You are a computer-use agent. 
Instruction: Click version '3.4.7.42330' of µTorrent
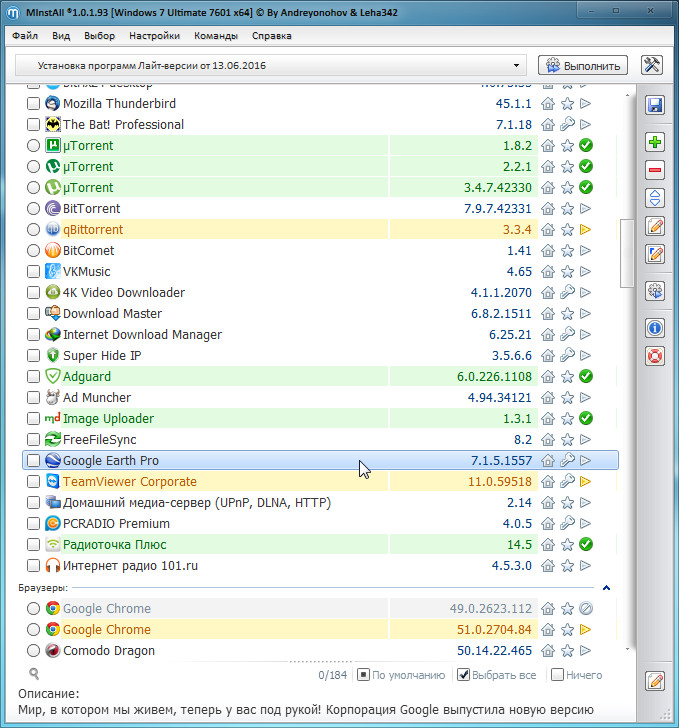[497, 188]
